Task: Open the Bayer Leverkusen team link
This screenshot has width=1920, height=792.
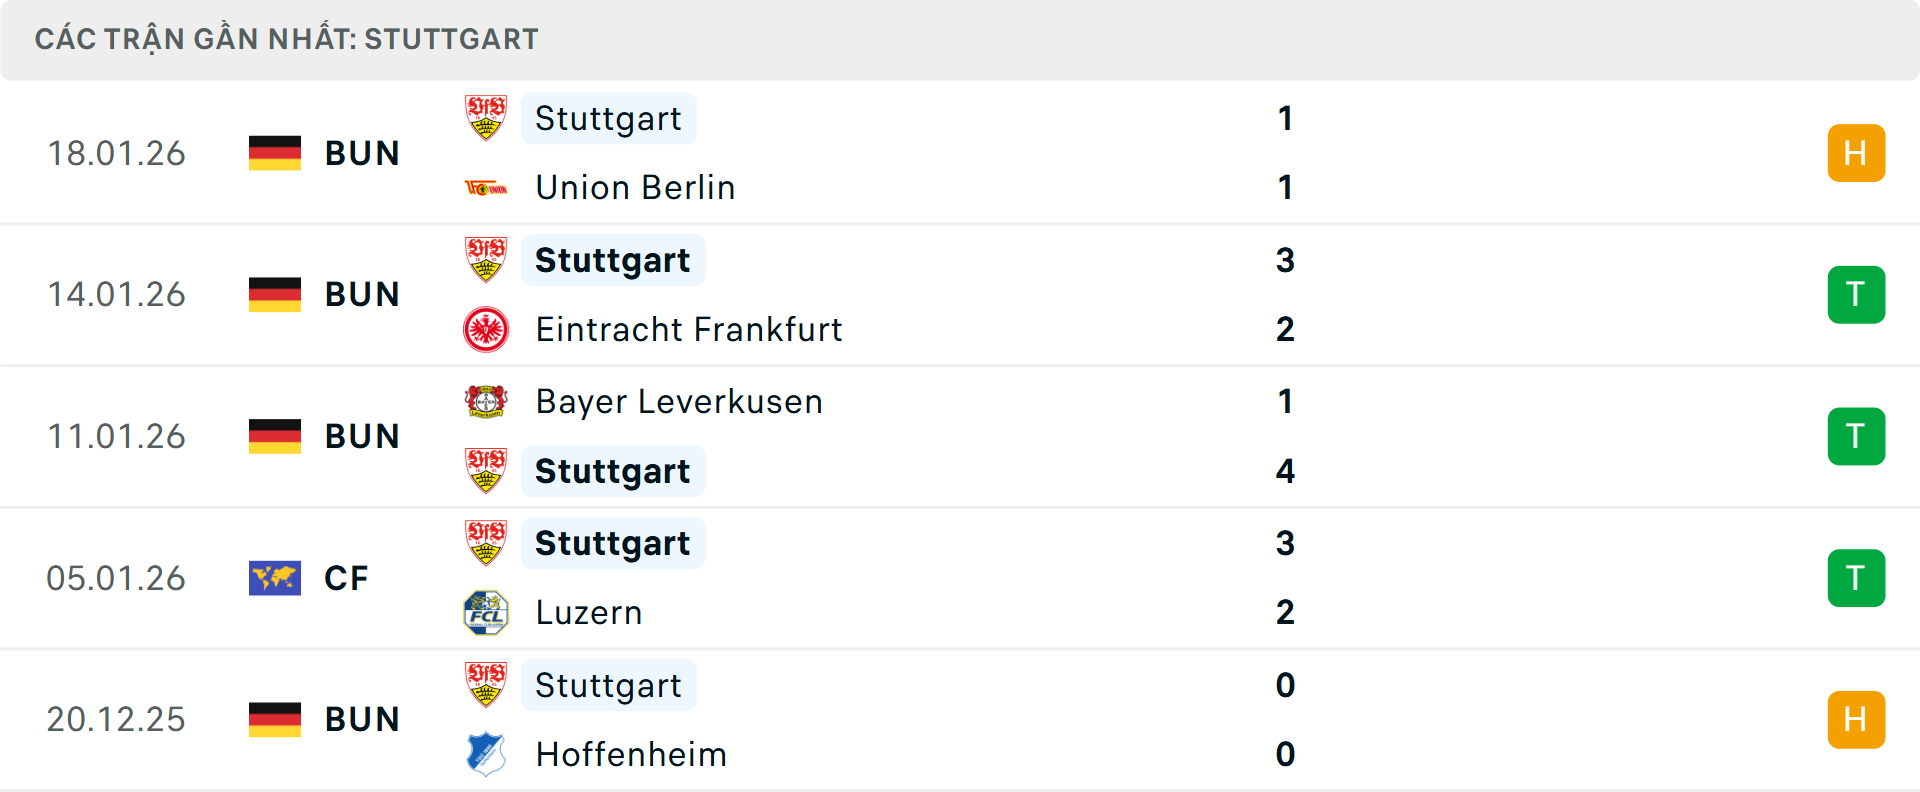Action: pyautogui.click(x=679, y=402)
